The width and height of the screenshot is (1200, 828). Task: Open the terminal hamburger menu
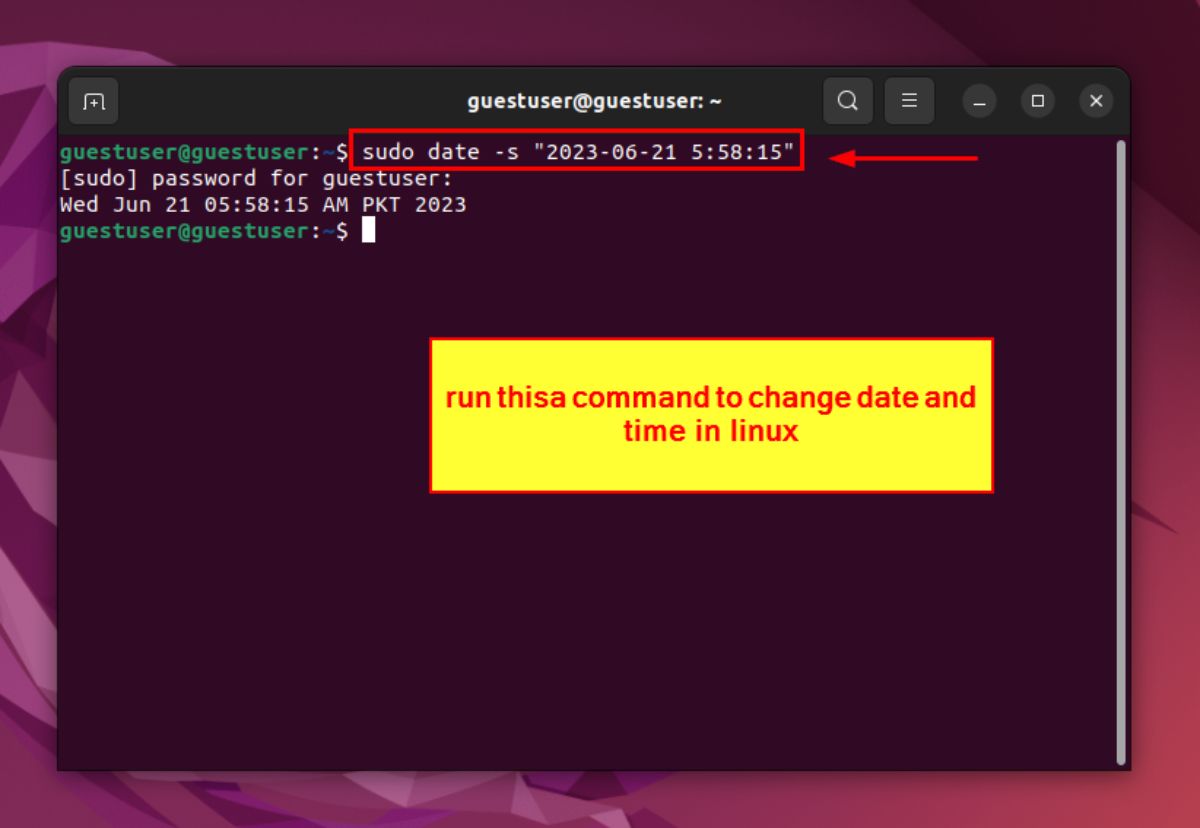[x=909, y=100]
